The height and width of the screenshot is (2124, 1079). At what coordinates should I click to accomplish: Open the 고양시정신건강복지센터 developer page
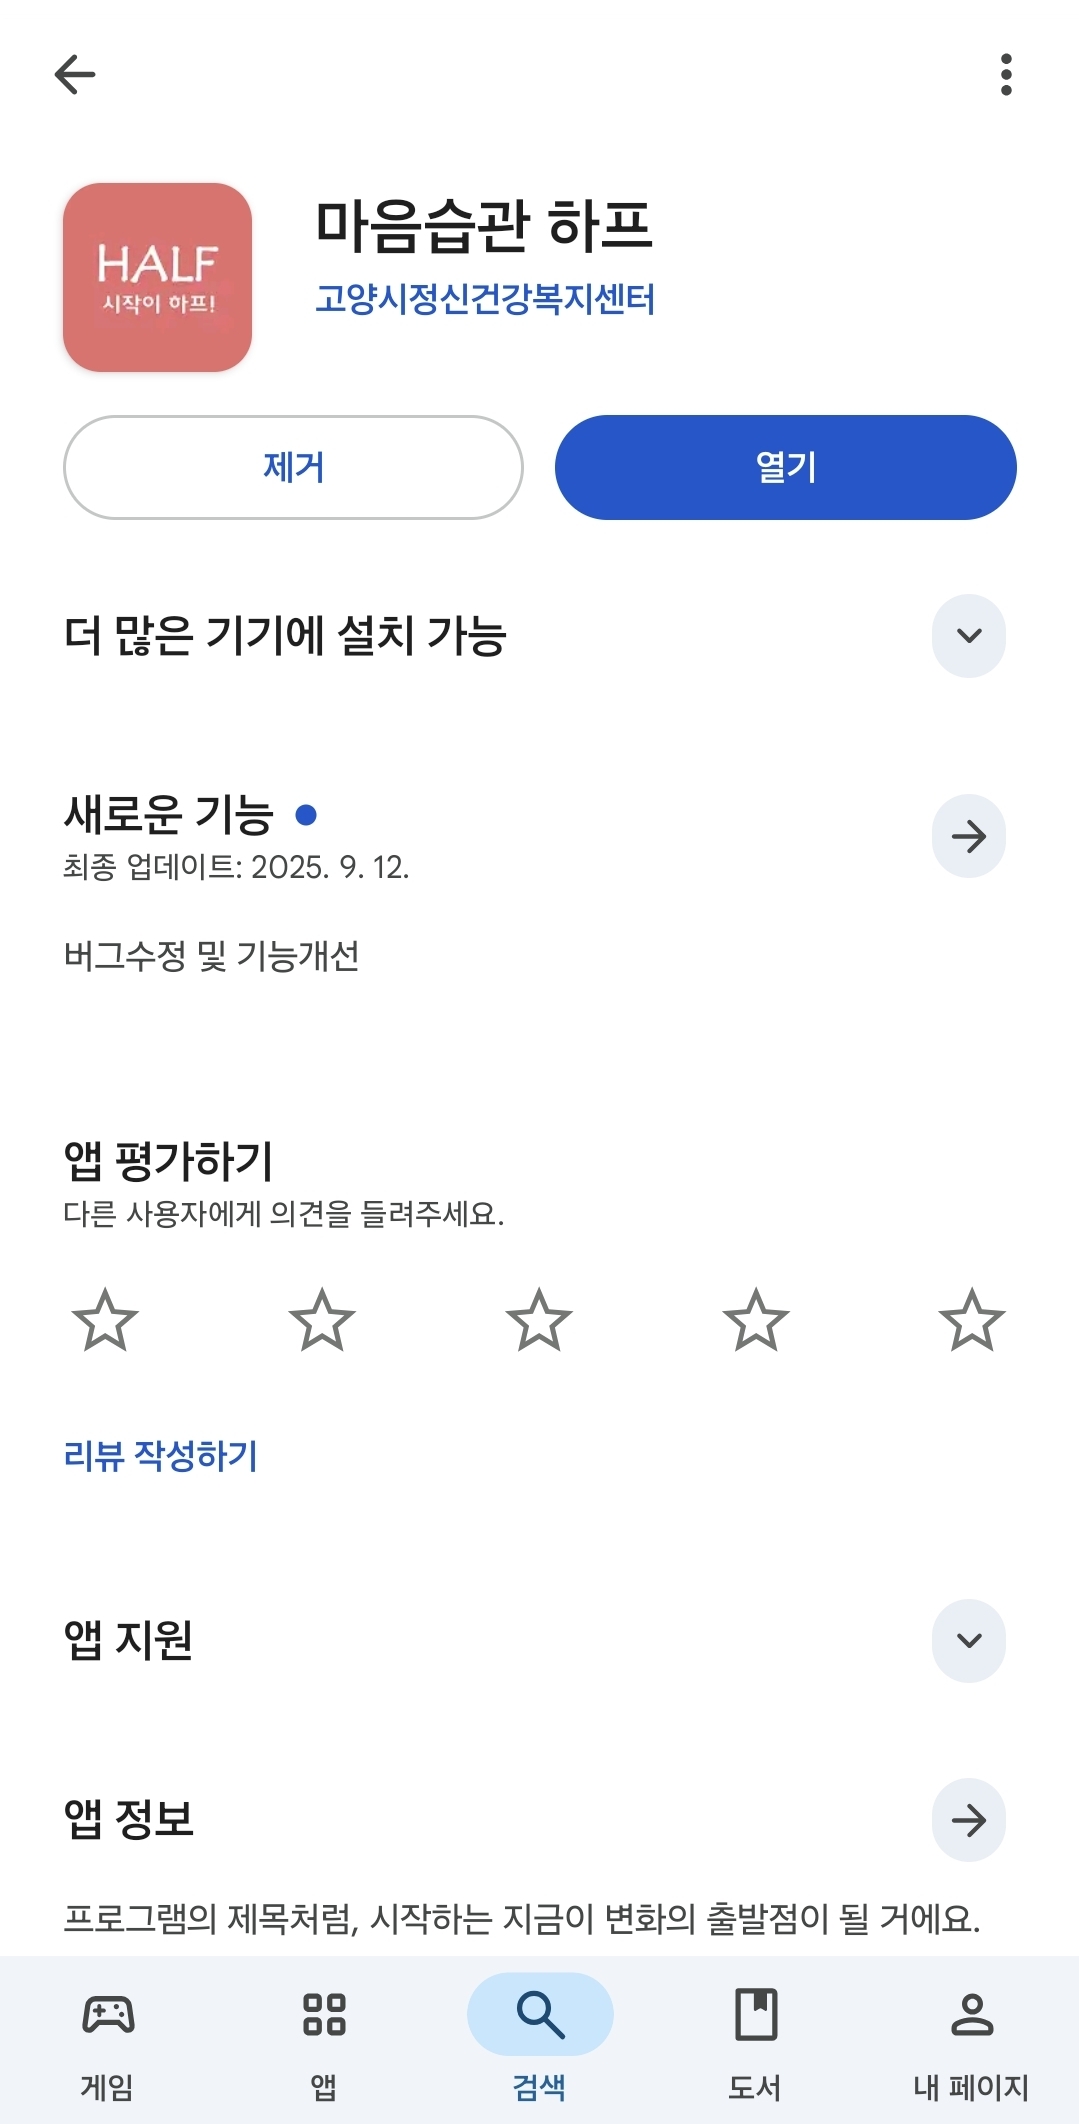[x=485, y=299]
